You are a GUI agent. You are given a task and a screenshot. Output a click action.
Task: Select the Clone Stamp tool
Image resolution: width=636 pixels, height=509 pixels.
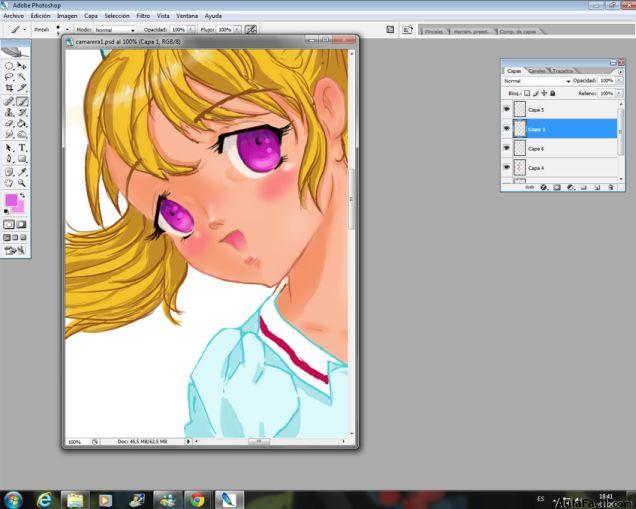[x=9, y=112]
